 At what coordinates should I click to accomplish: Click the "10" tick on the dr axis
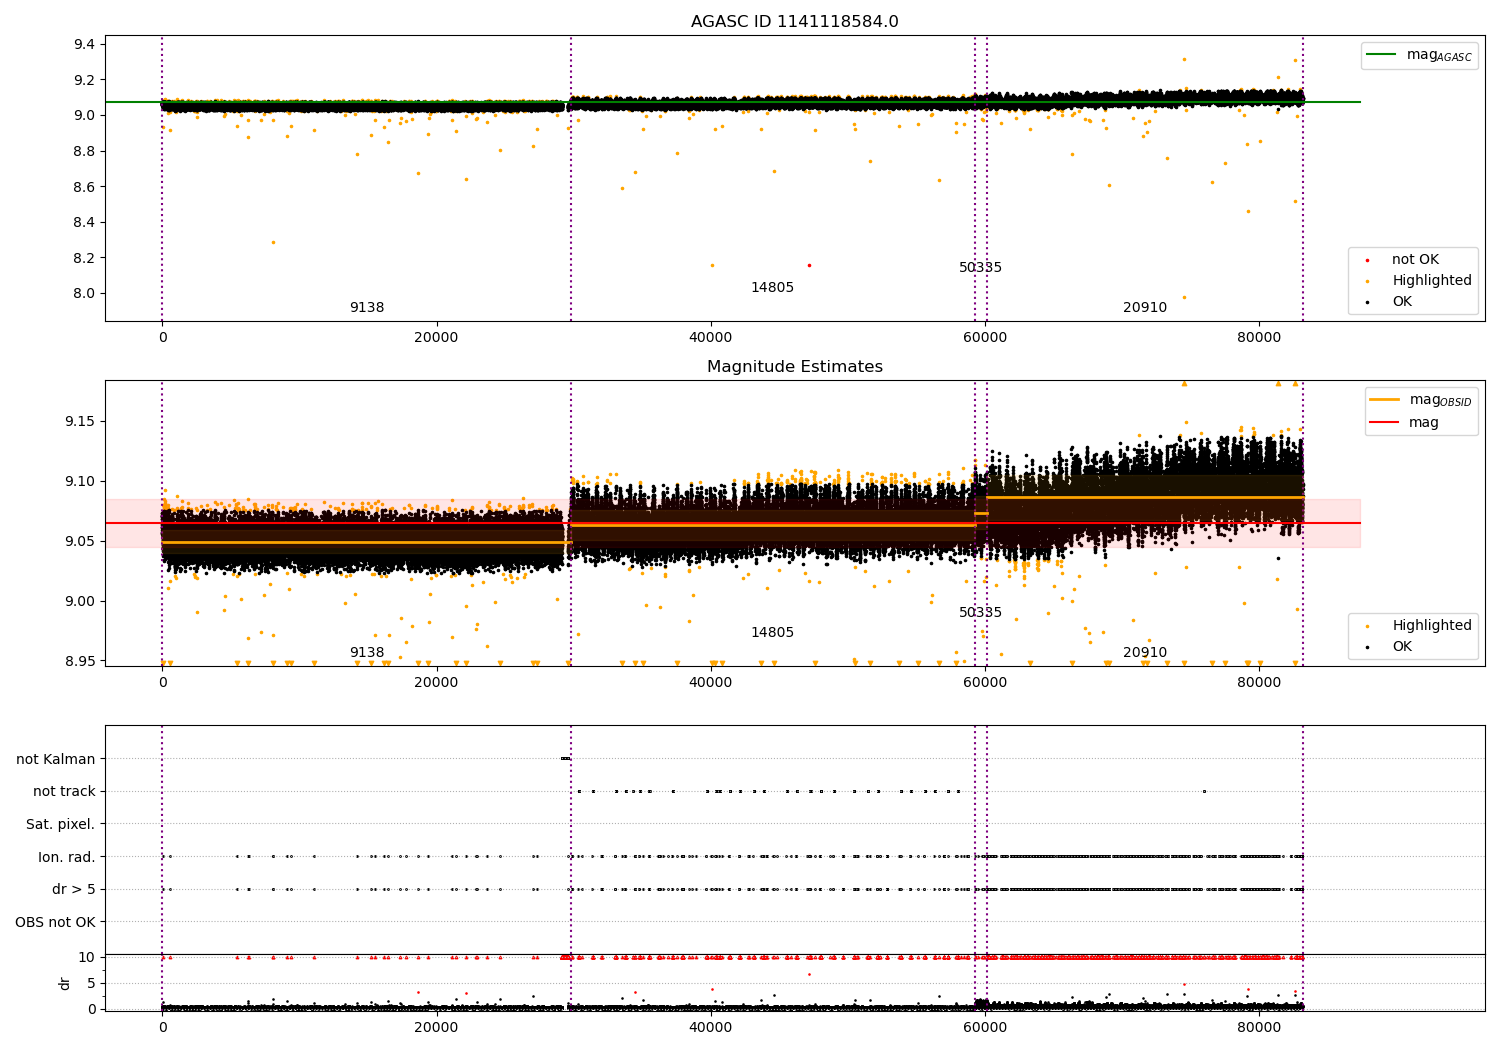pyautogui.click(x=87, y=957)
